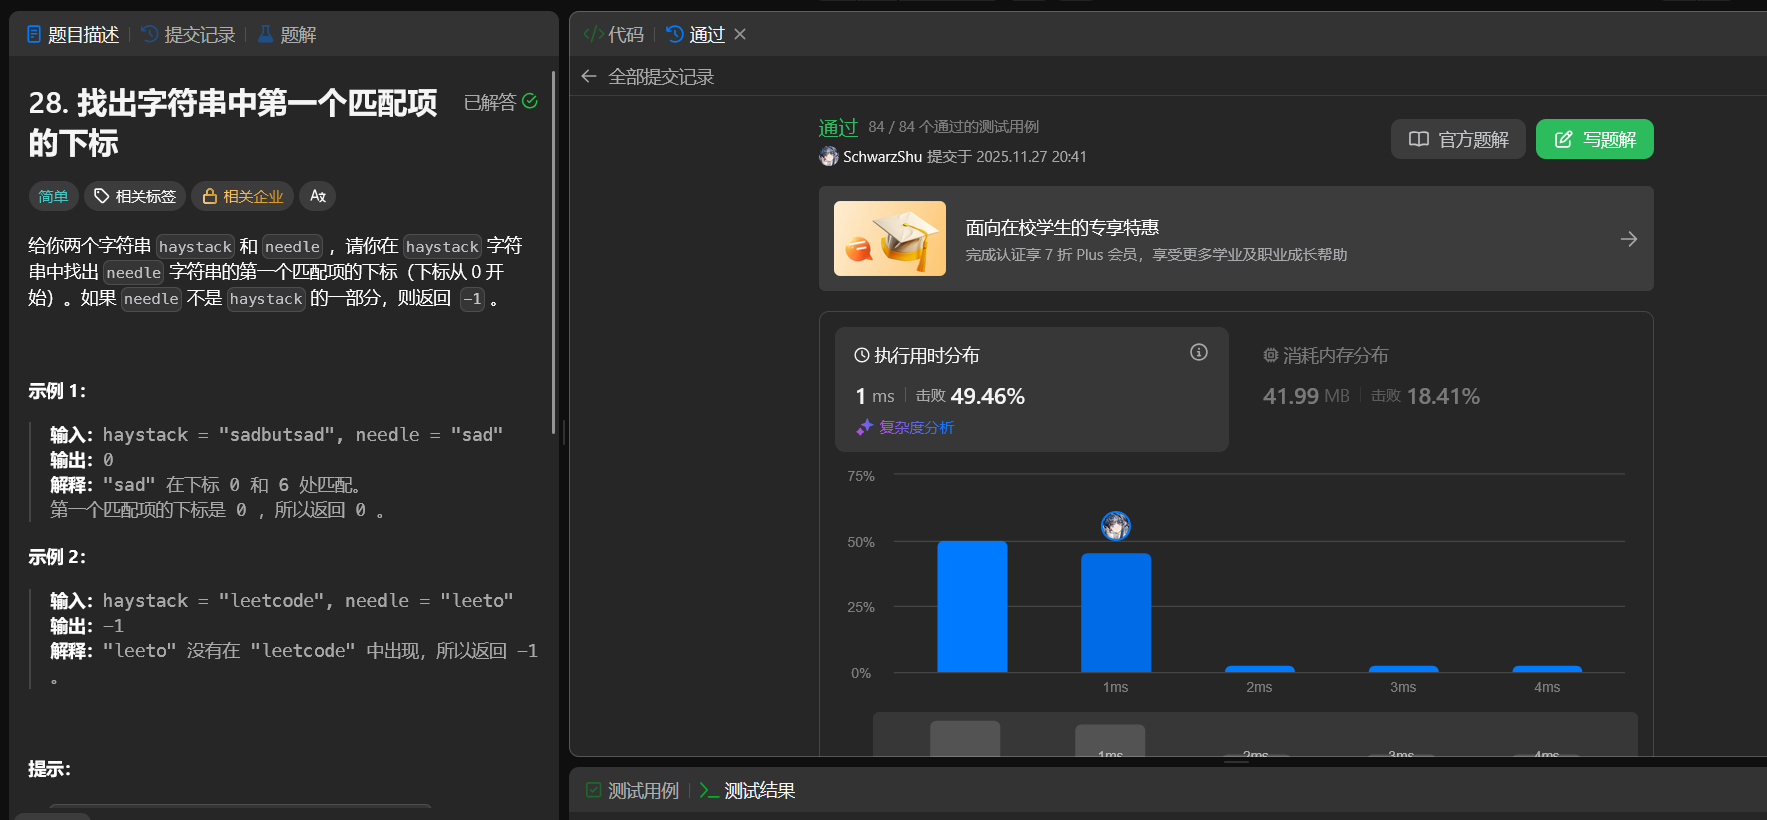Viewport: 1767px width, 820px height.
Task: Close the 通过 submission tab
Action: (x=740, y=35)
